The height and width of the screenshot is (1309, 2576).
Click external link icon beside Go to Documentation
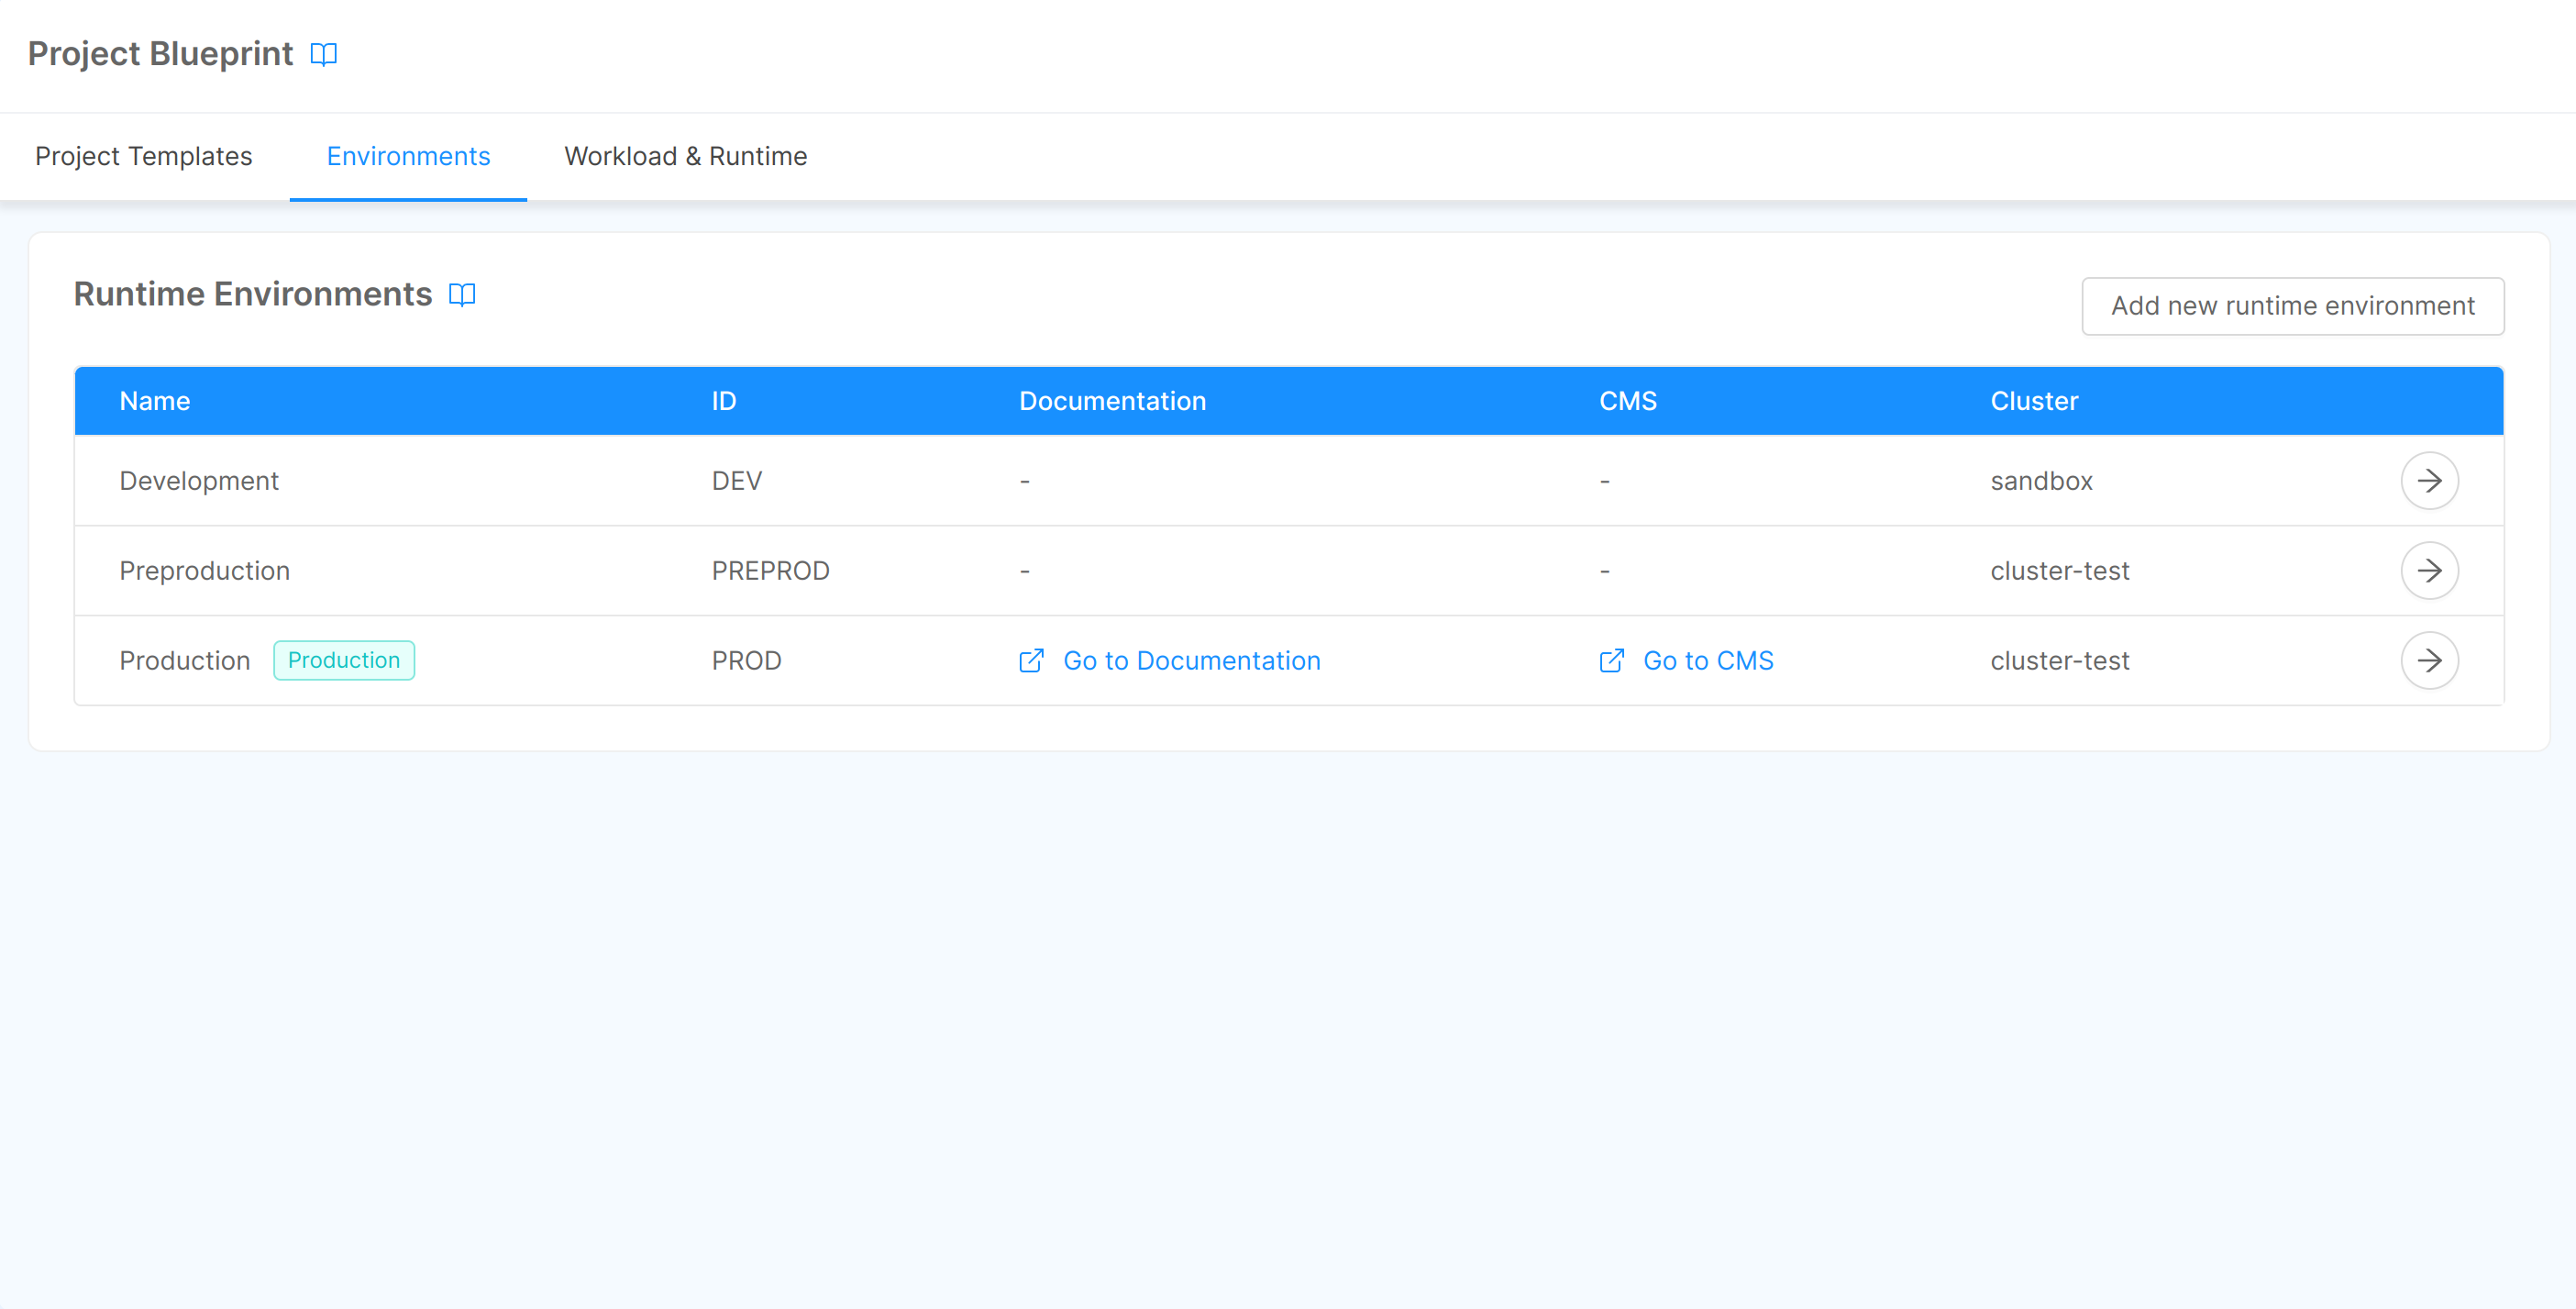point(1031,660)
